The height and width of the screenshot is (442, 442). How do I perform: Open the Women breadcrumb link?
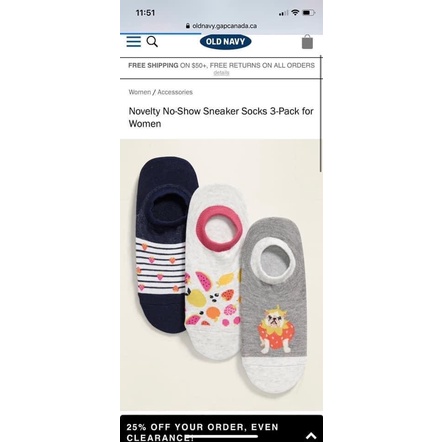click(140, 92)
